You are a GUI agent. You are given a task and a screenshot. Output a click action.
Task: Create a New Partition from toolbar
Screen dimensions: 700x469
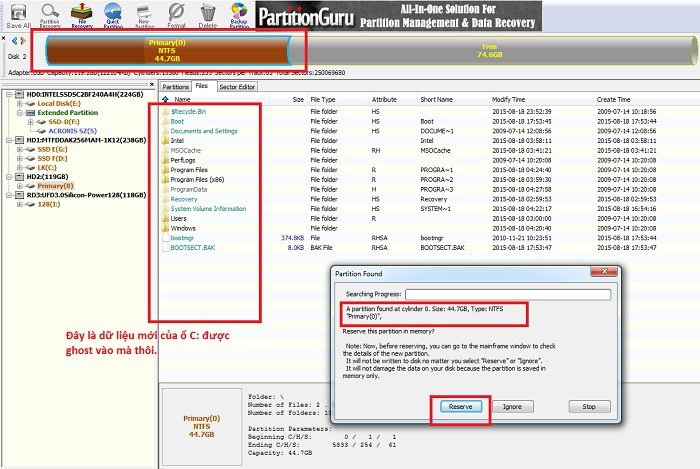(x=144, y=16)
